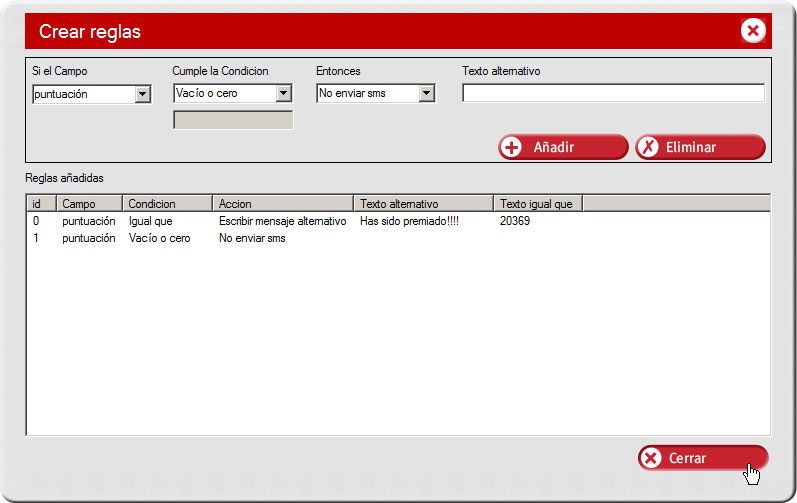Click the 20369 value in the rules table
This screenshot has height=503, width=797.
click(515, 221)
